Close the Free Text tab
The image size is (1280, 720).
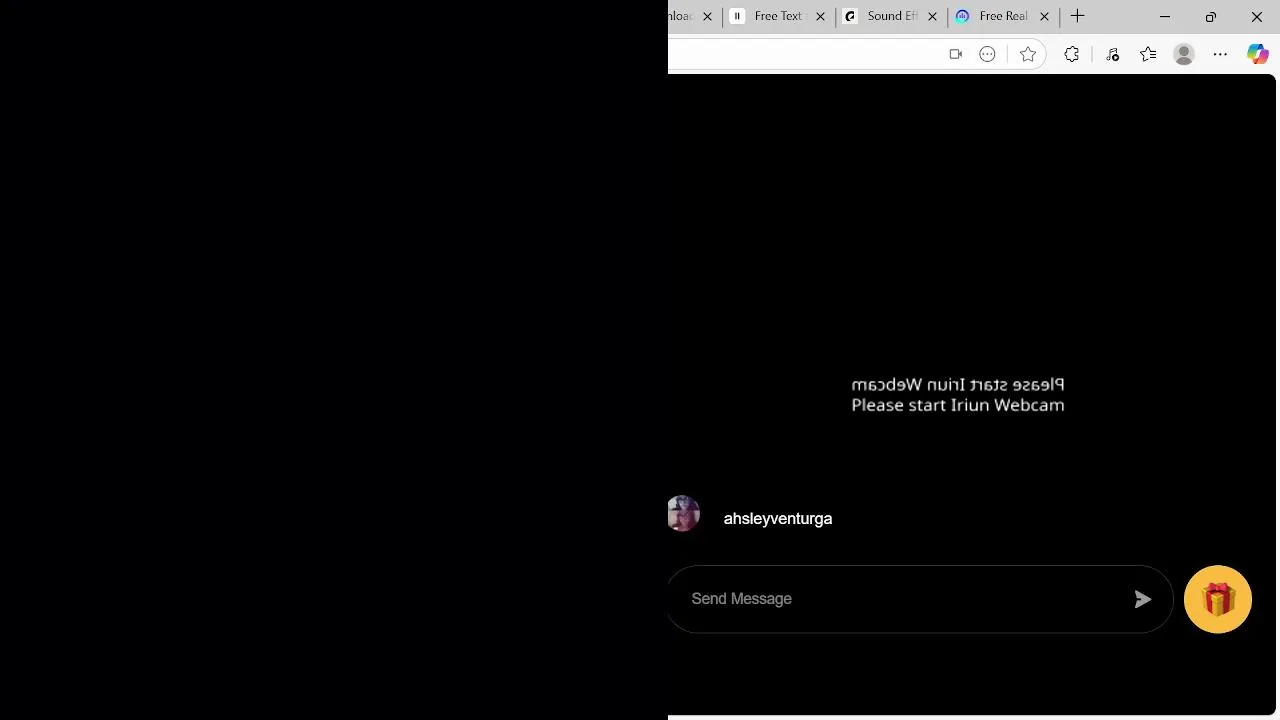coord(820,16)
